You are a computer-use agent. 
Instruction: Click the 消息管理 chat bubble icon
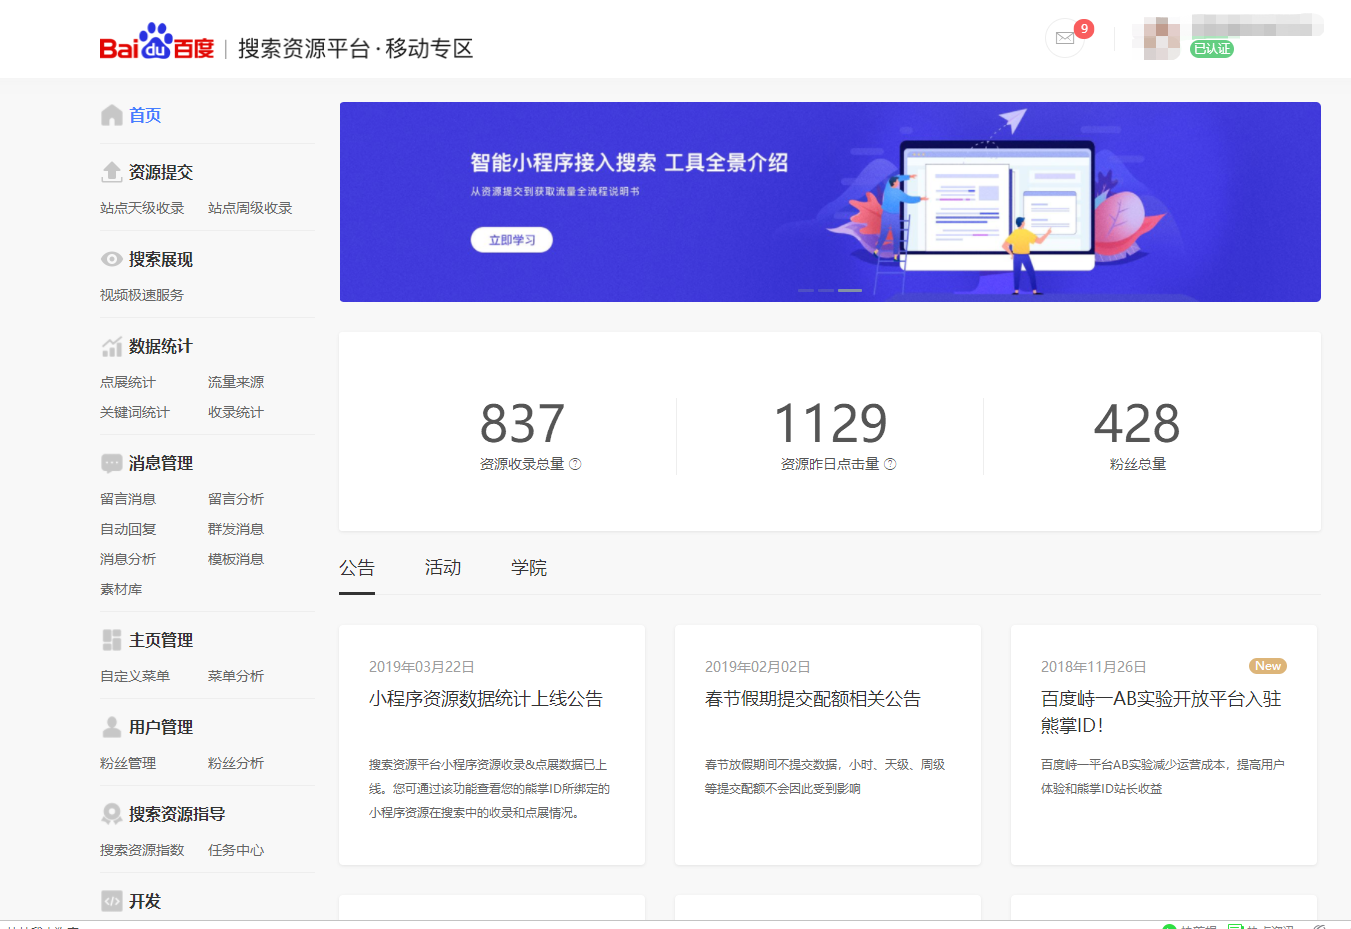tap(111, 463)
